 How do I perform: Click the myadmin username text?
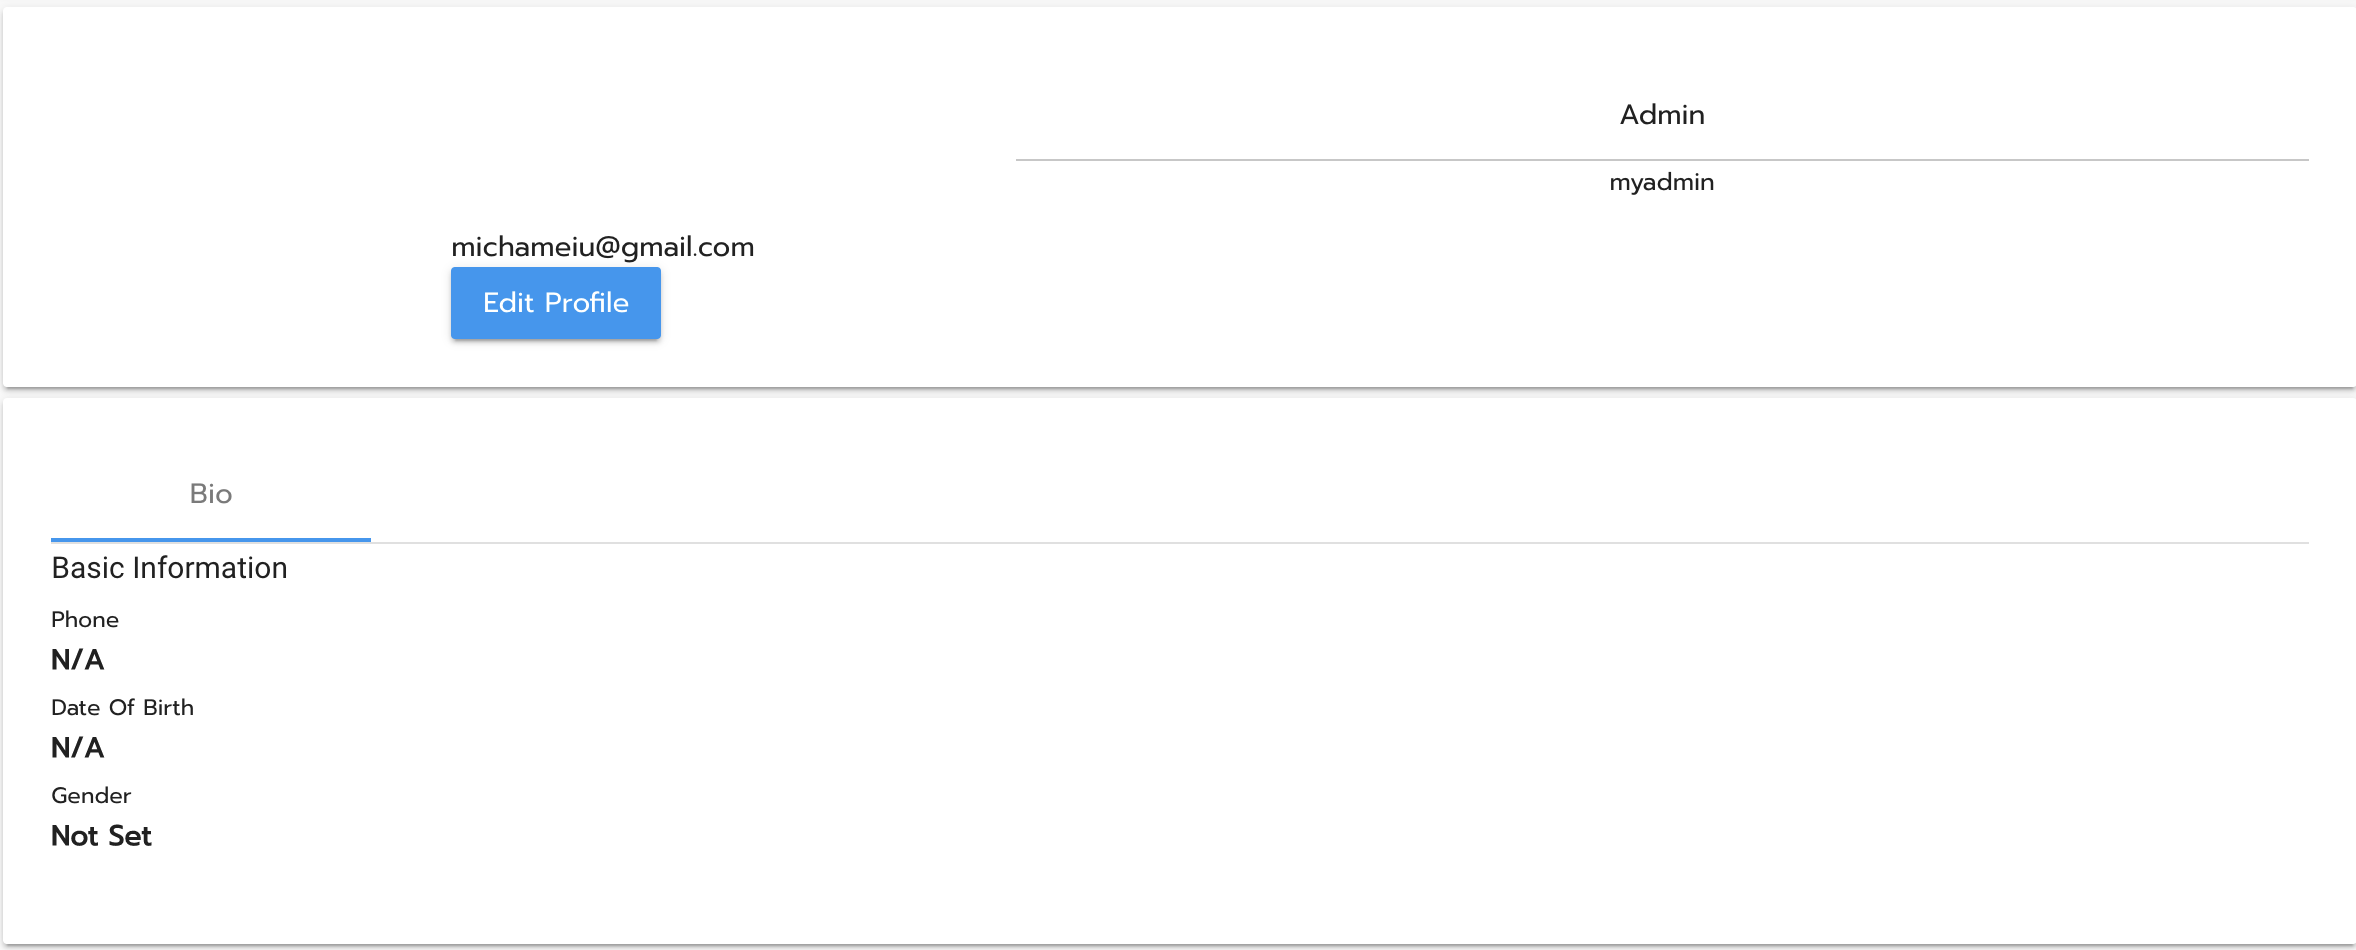click(x=1661, y=182)
